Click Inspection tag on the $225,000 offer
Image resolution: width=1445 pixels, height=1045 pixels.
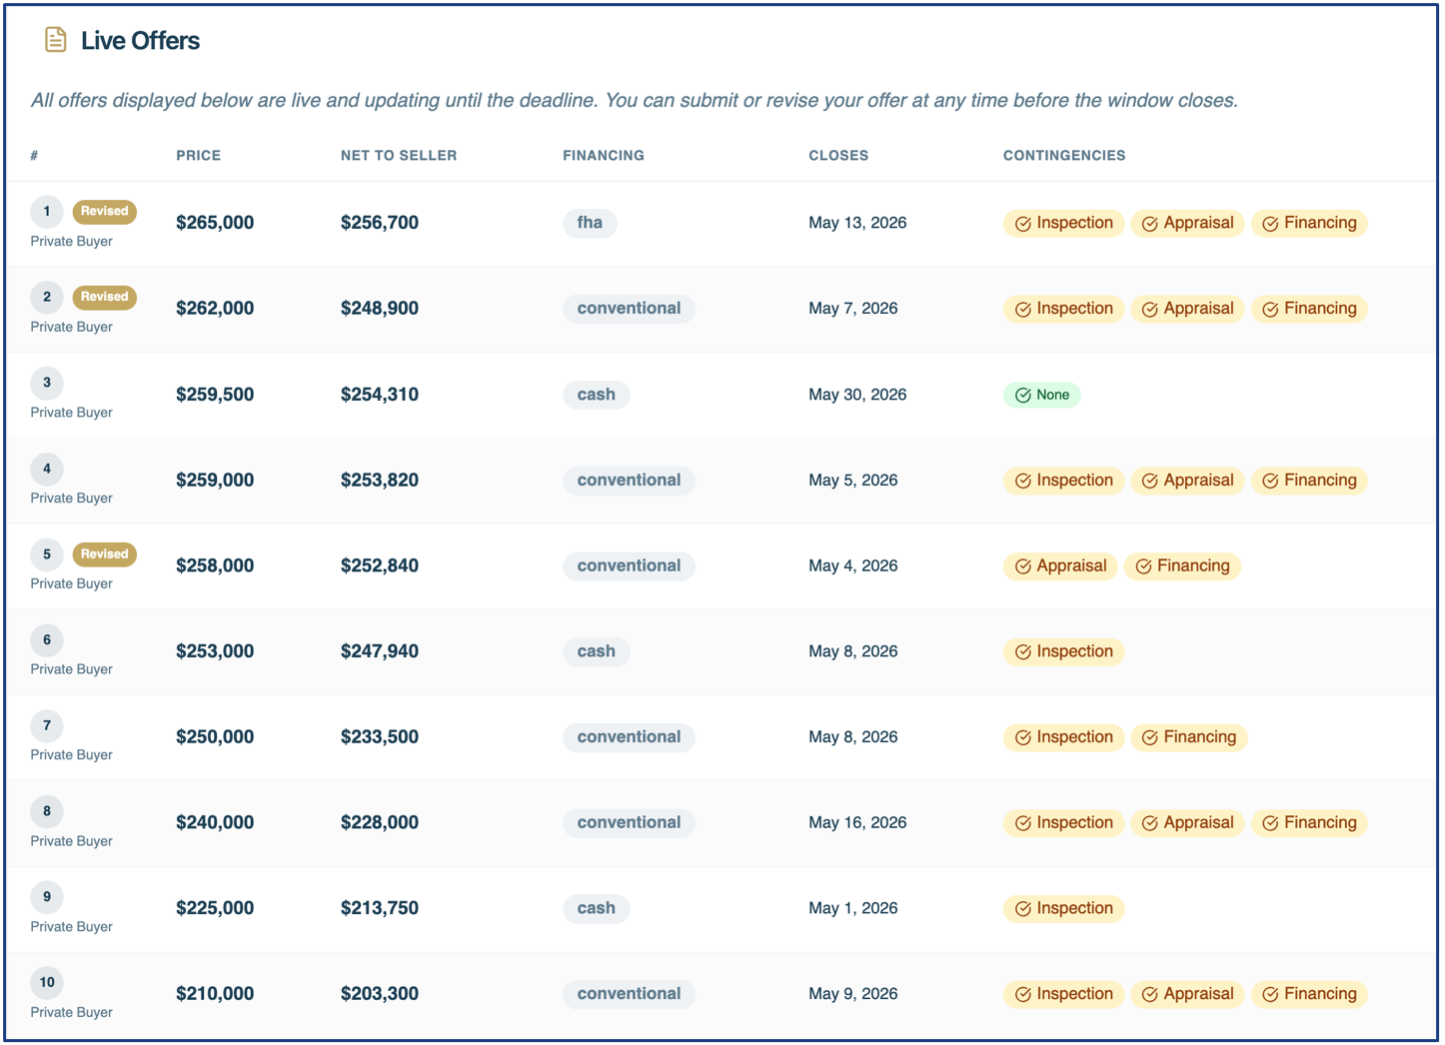[x=1064, y=909]
